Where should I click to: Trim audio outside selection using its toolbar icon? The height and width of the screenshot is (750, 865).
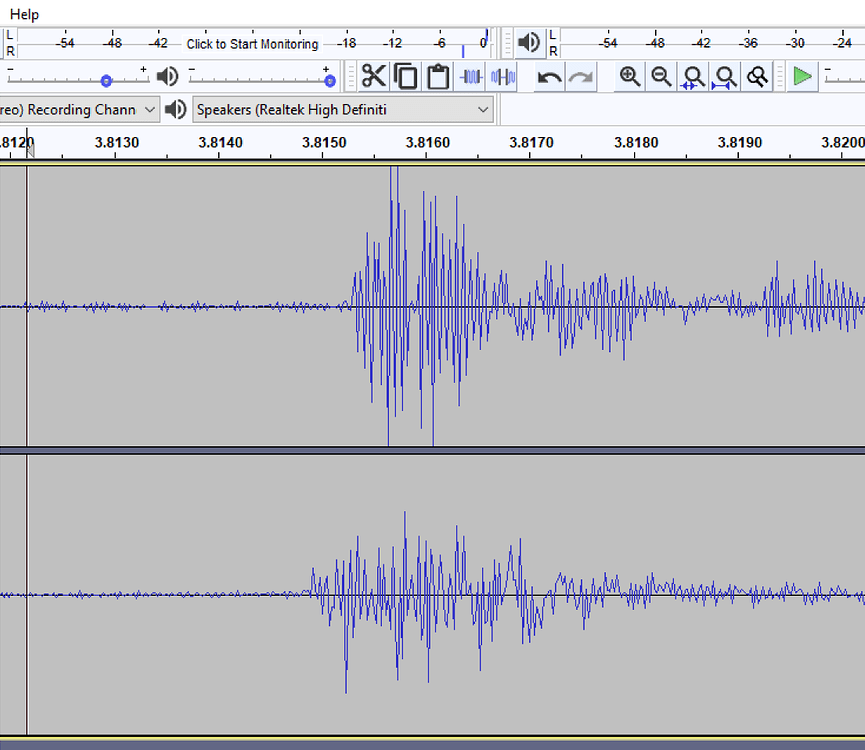click(x=470, y=77)
